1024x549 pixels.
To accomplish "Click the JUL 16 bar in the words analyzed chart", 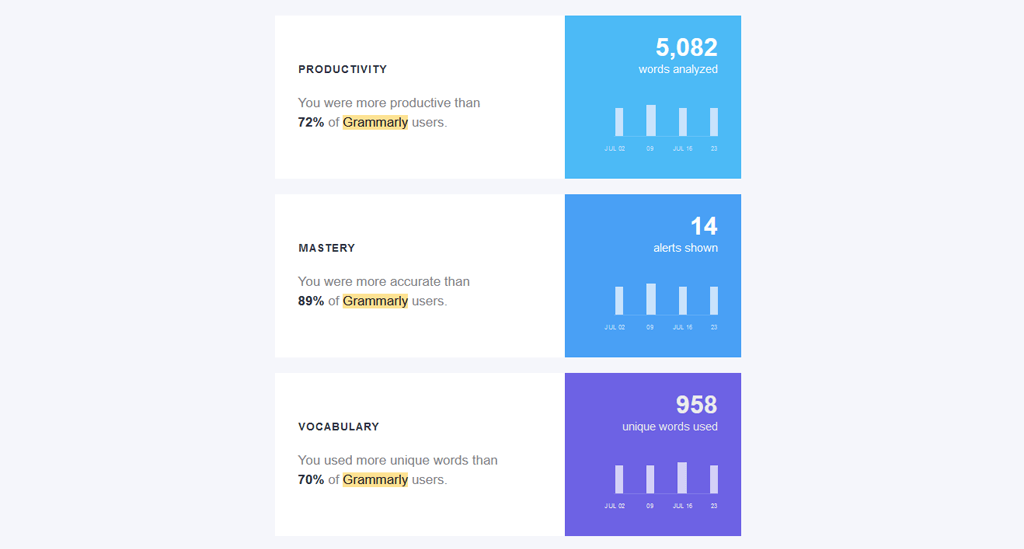I will [683, 122].
